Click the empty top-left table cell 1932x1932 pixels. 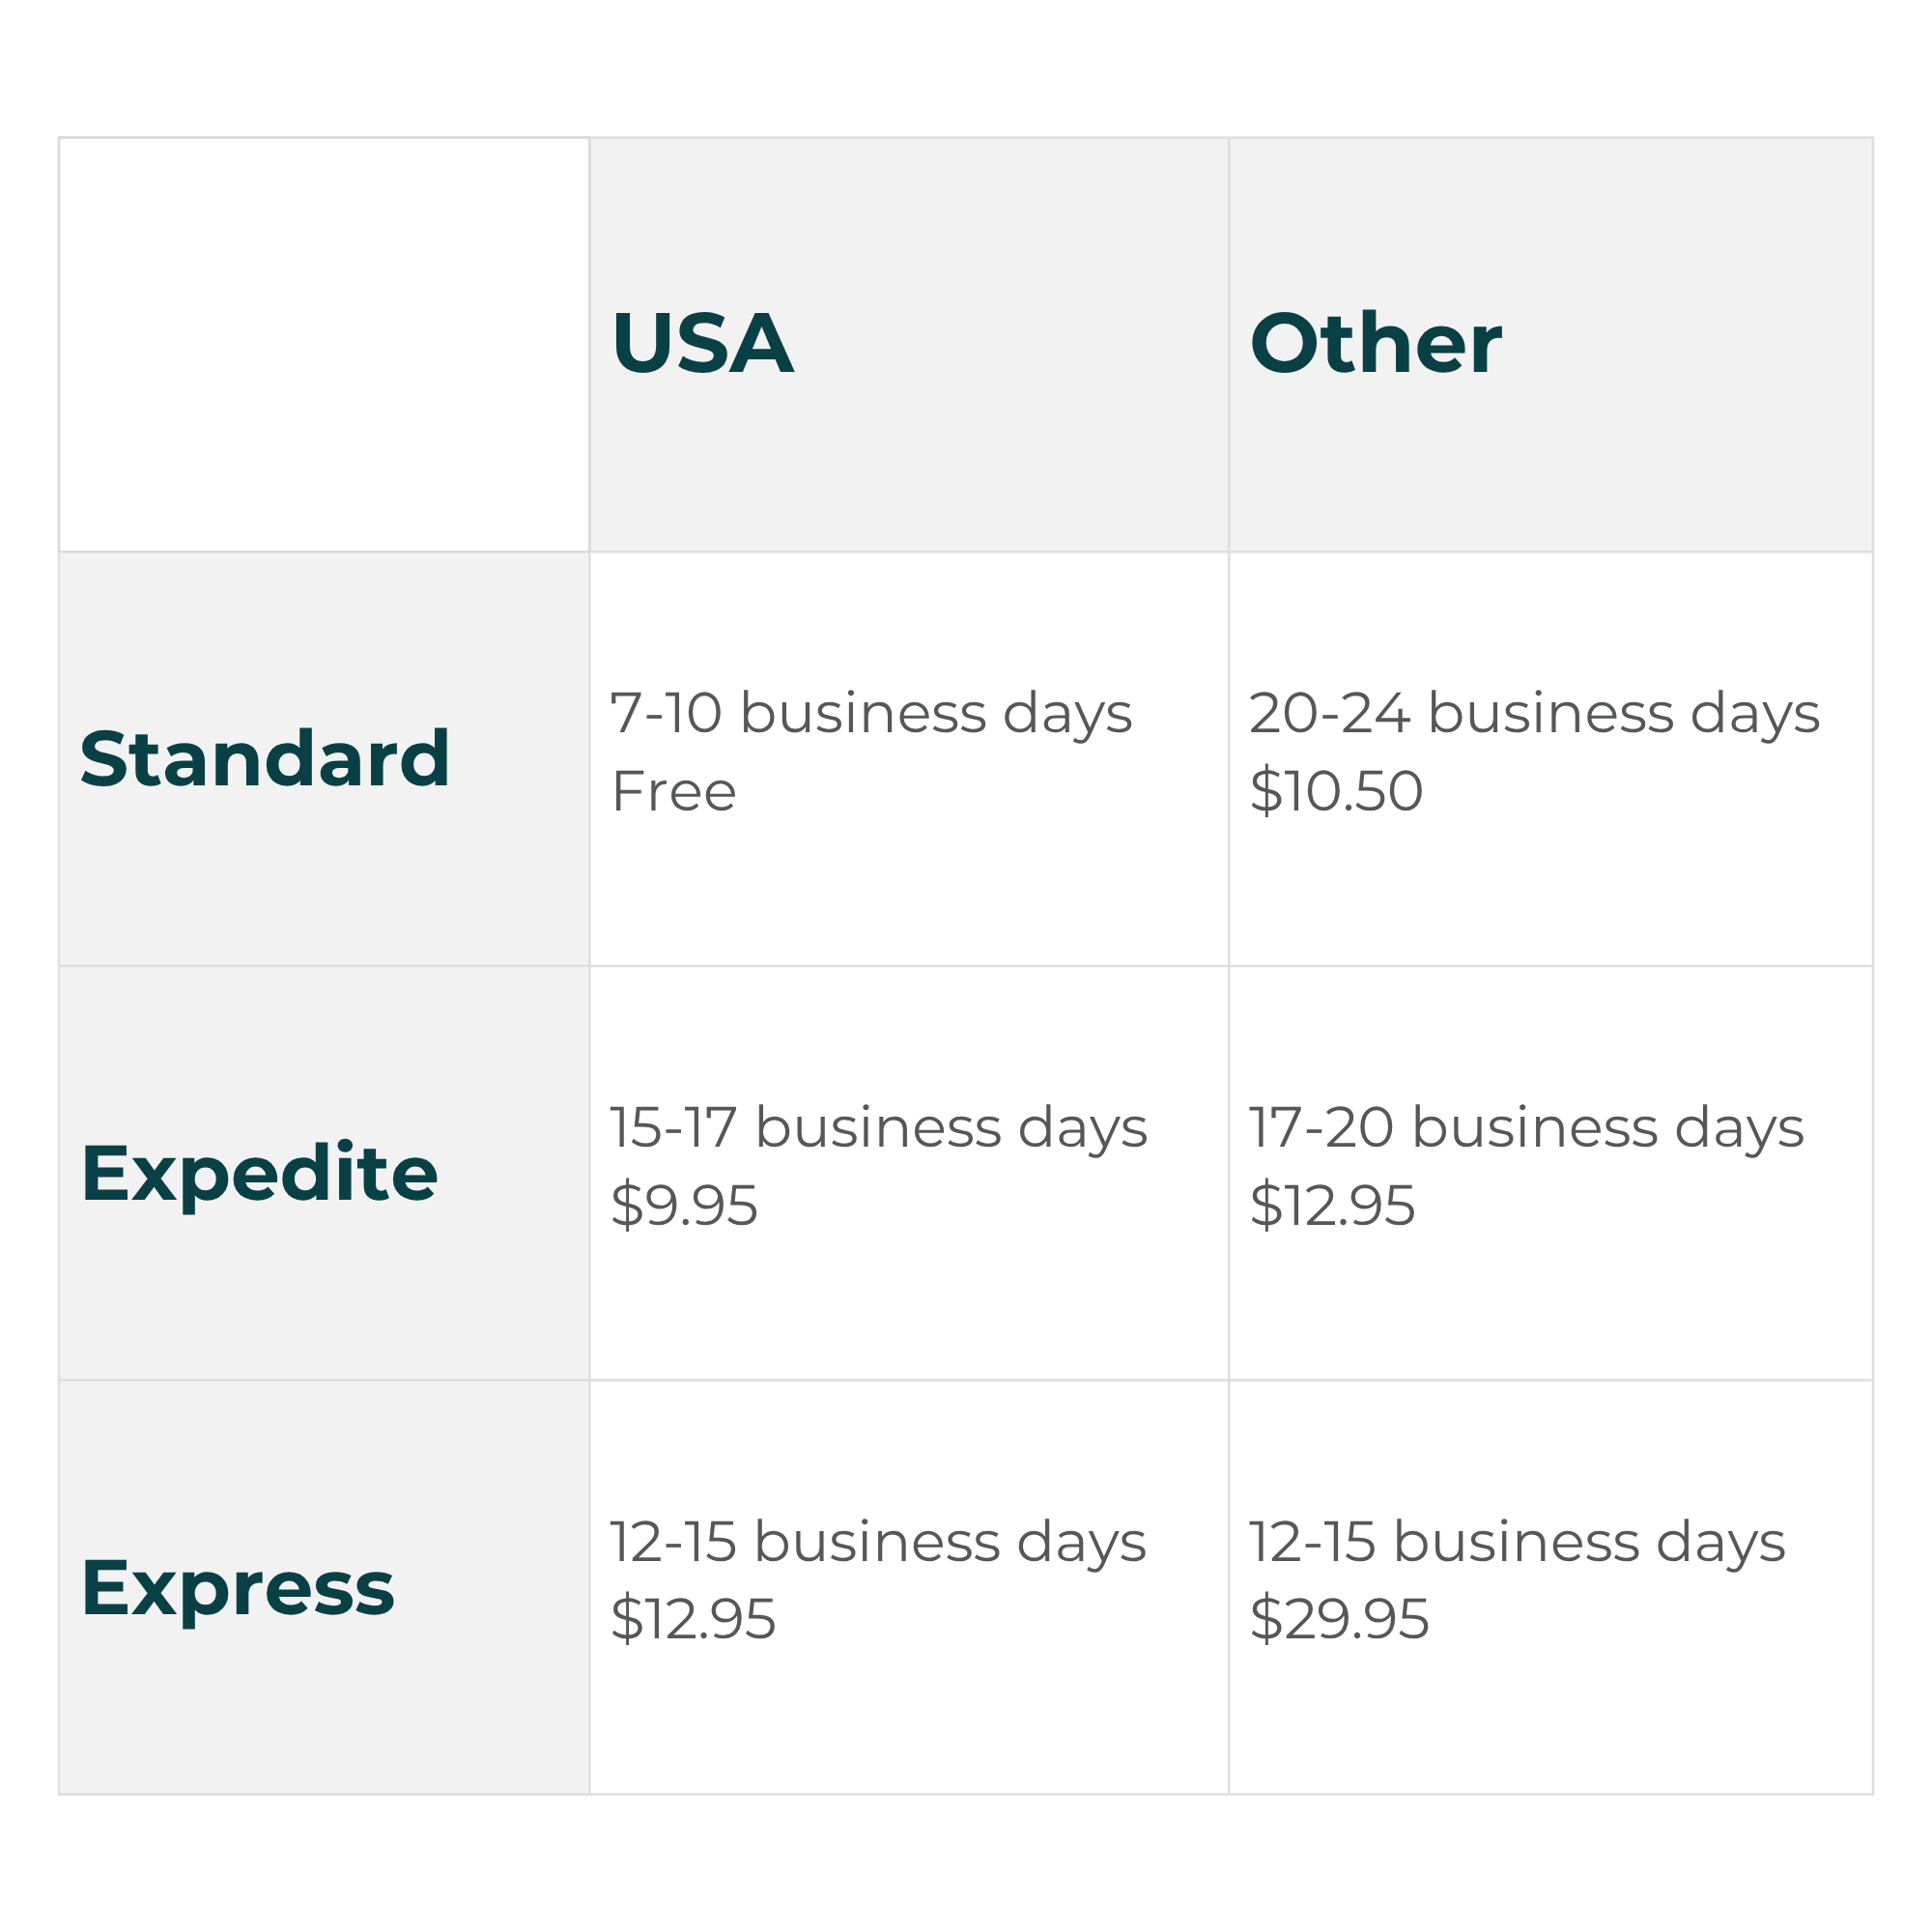(x=324, y=344)
